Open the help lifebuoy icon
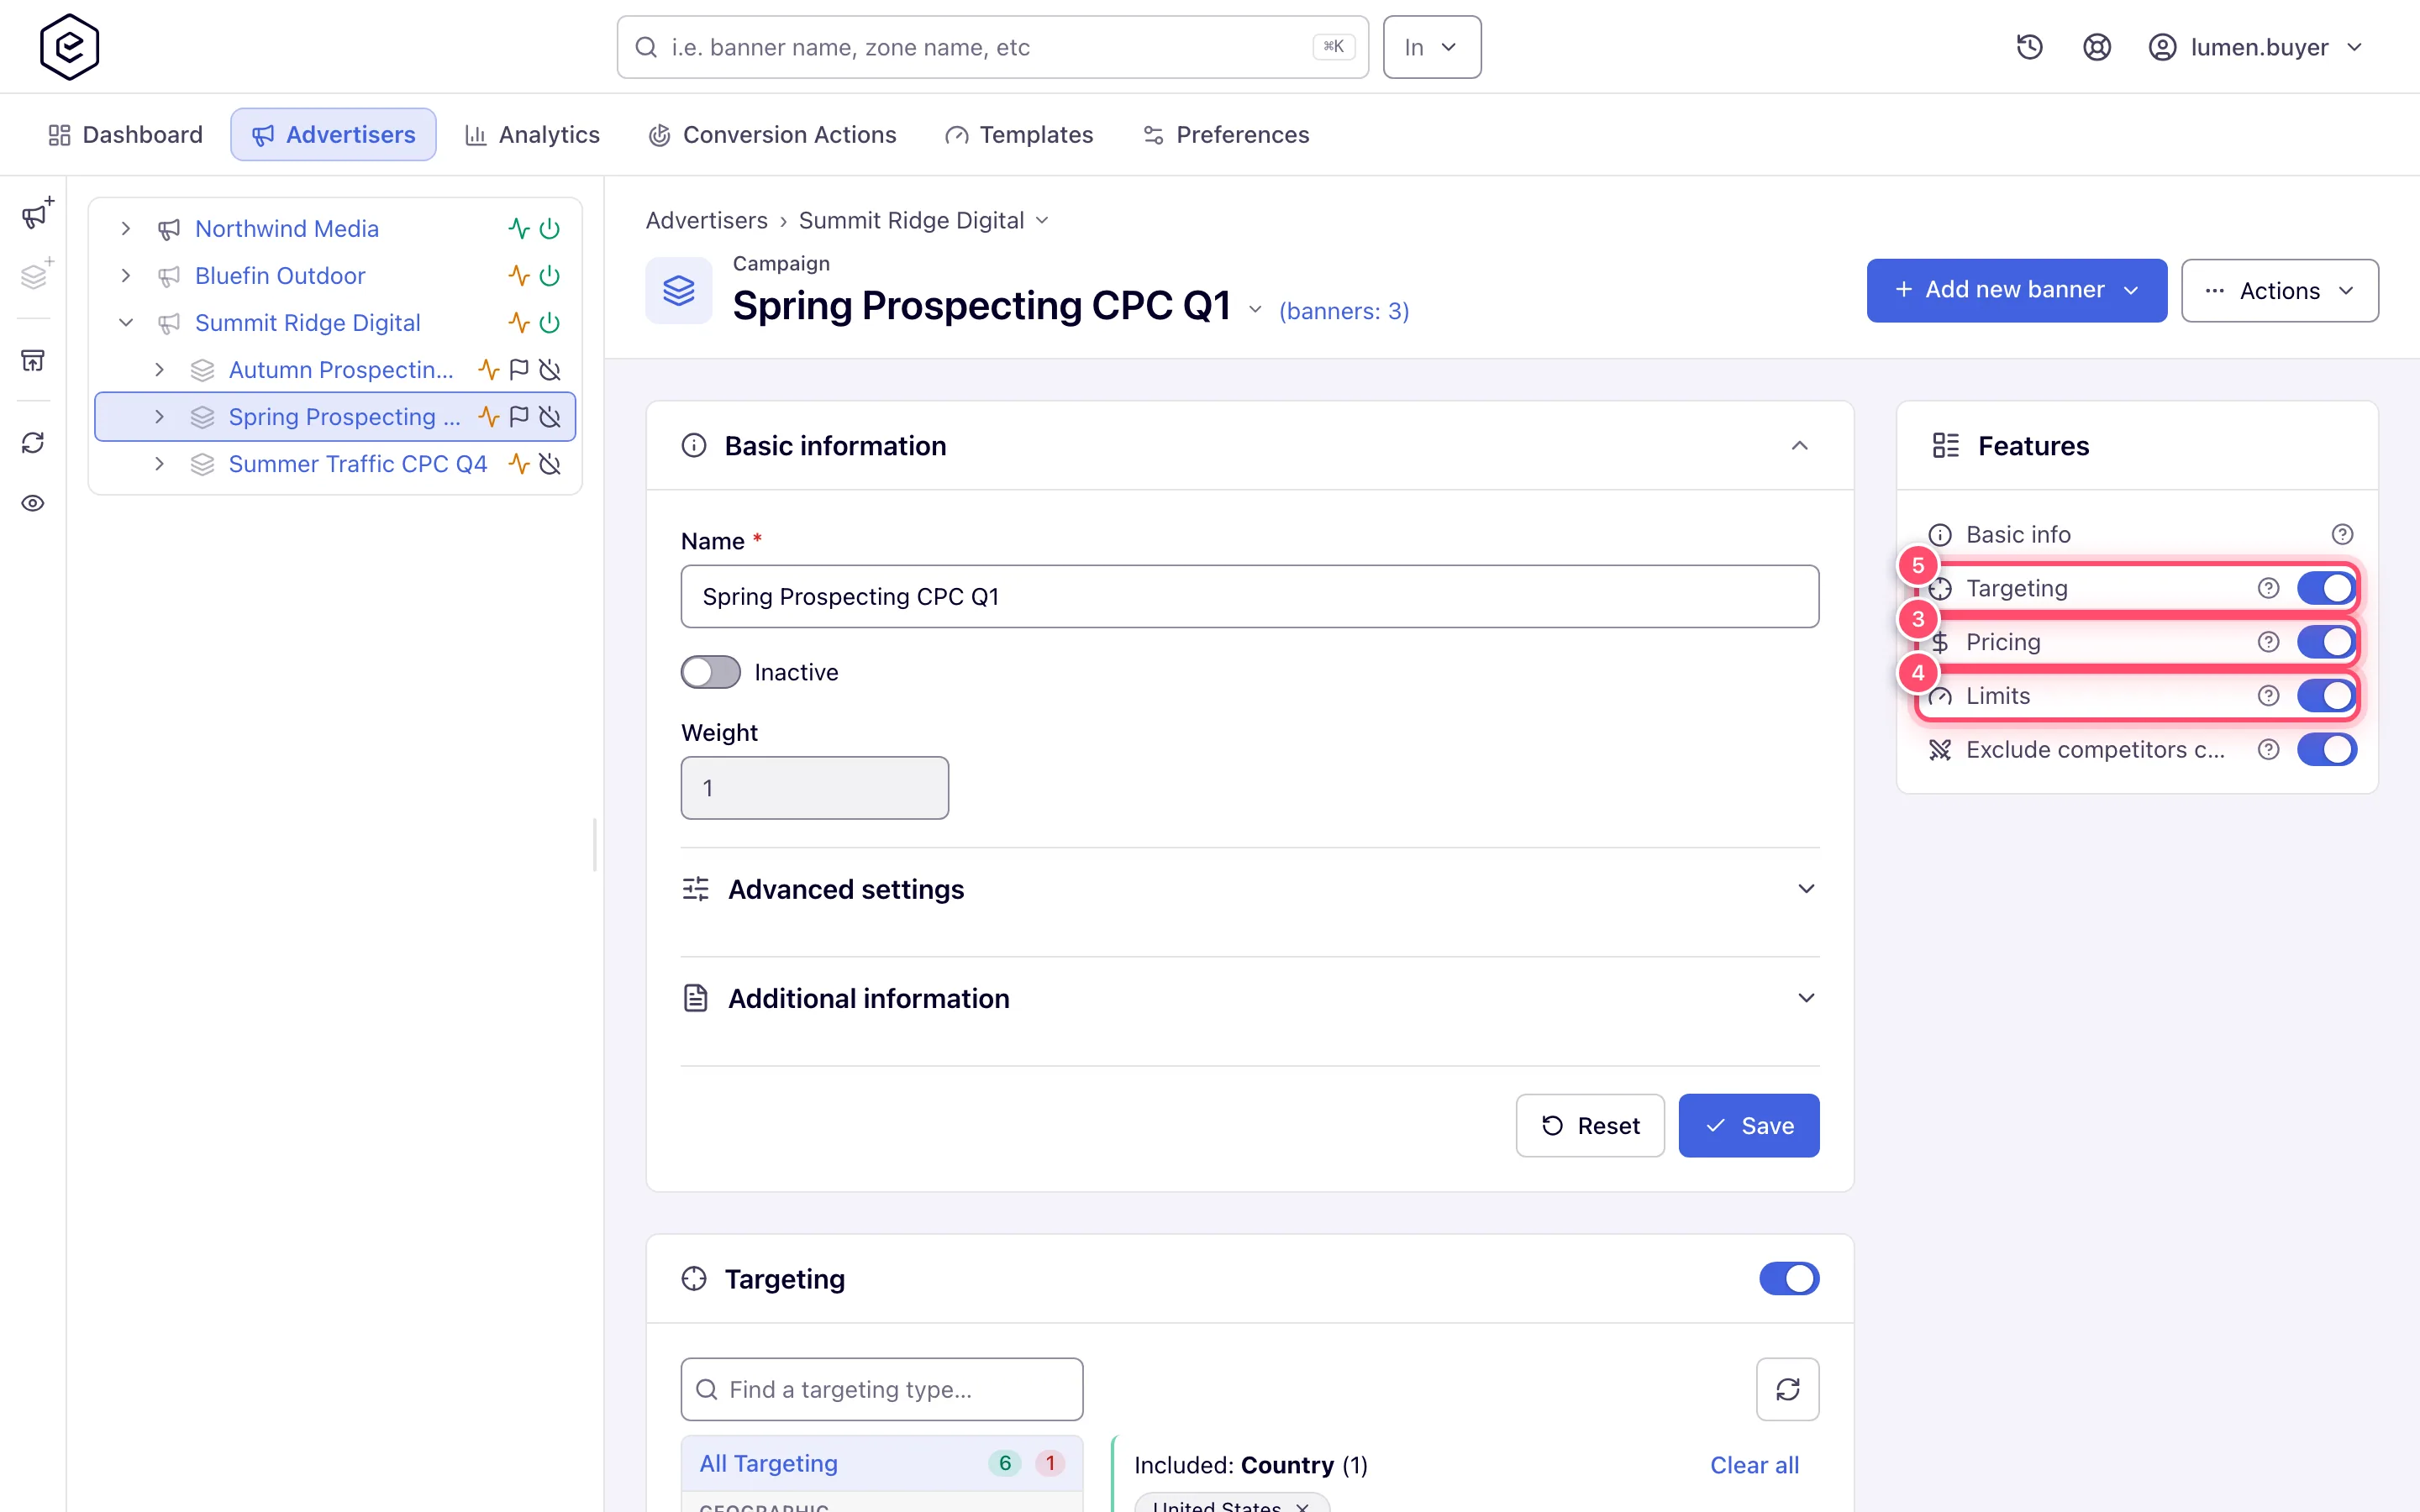 click(2096, 47)
